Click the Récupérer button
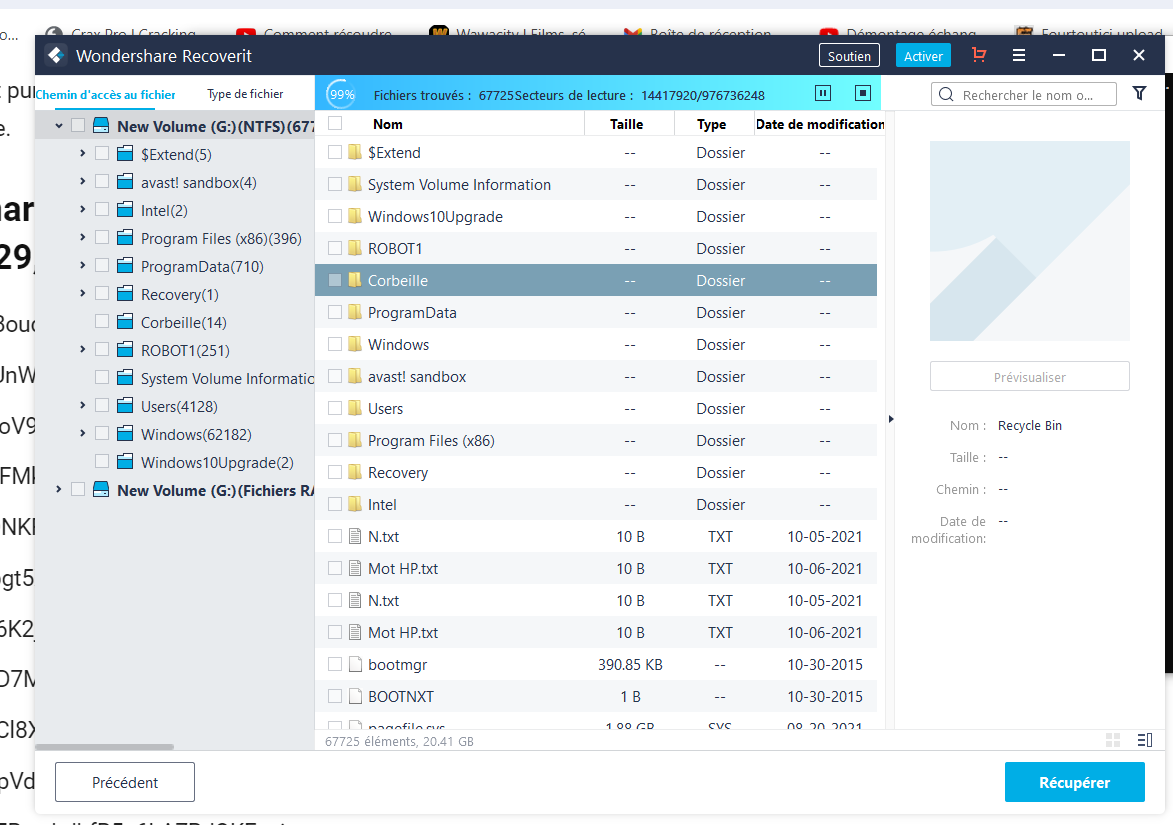1173x825 pixels. tap(1074, 782)
